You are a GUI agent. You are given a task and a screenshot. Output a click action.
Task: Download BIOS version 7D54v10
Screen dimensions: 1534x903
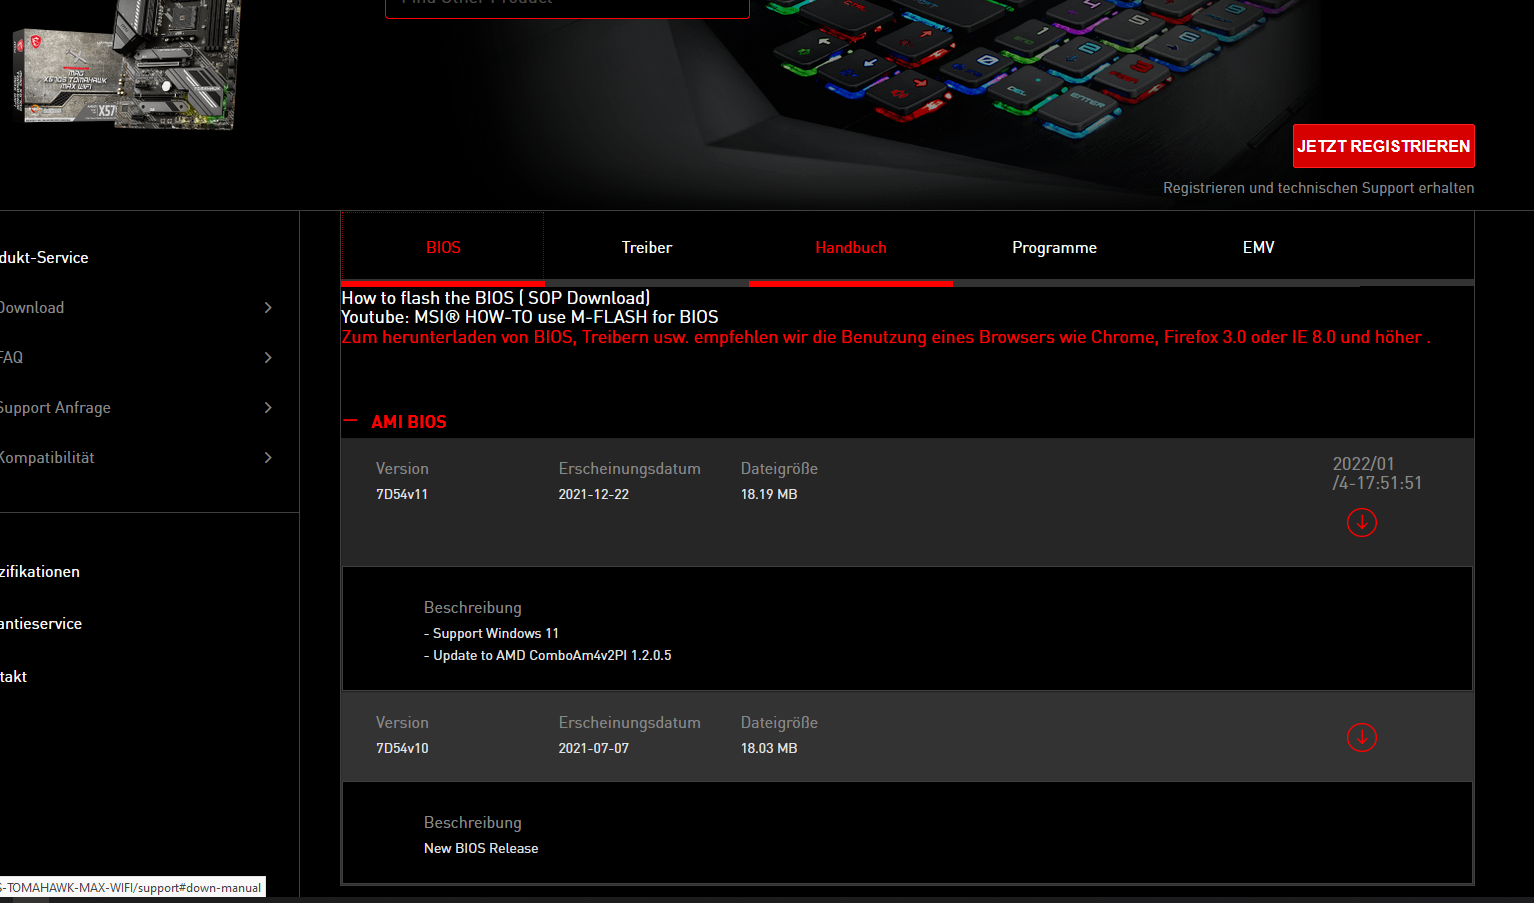pyautogui.click(x=1361, y=737)
